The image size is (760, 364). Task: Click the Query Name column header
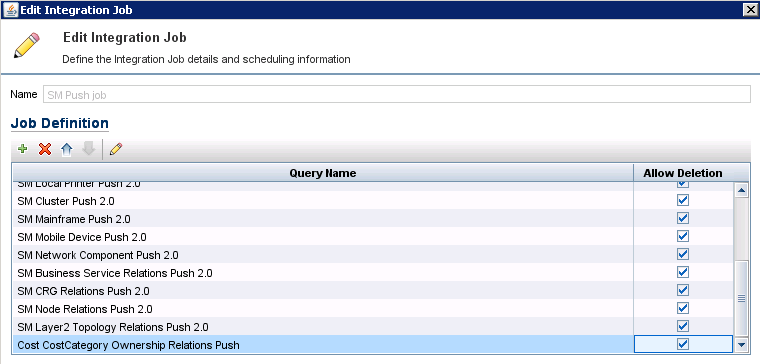[x=323, y=173]
